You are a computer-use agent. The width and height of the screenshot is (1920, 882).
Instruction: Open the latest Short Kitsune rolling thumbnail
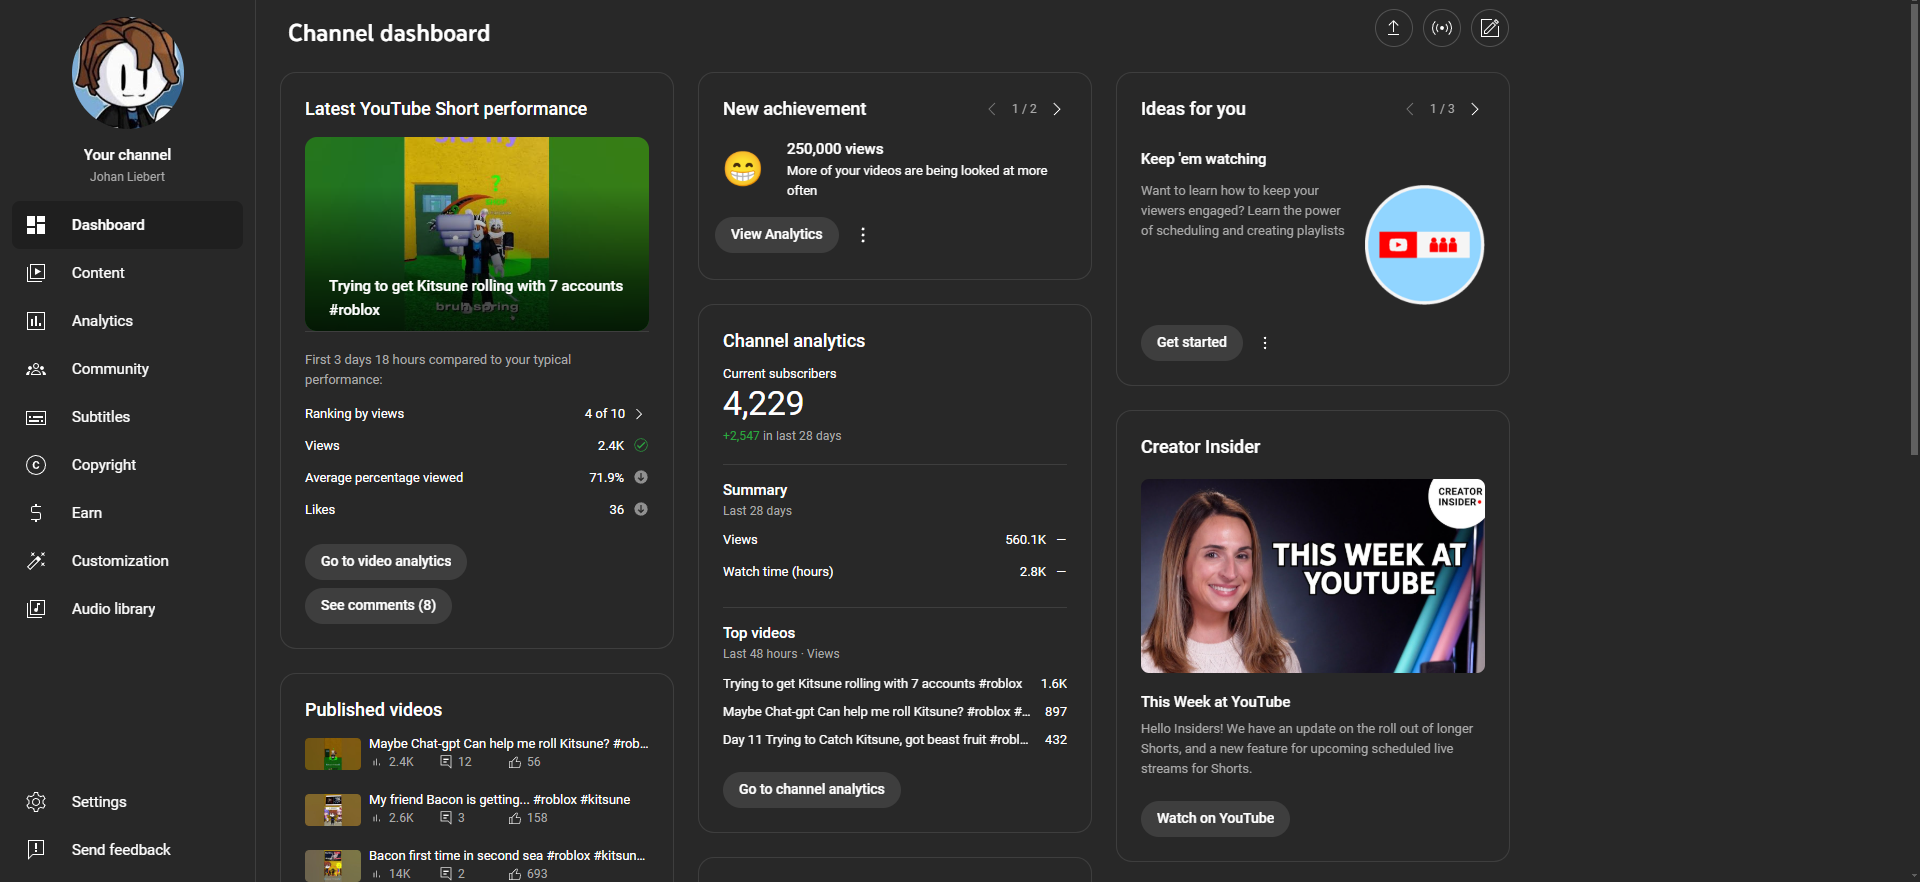coord(477,234)
